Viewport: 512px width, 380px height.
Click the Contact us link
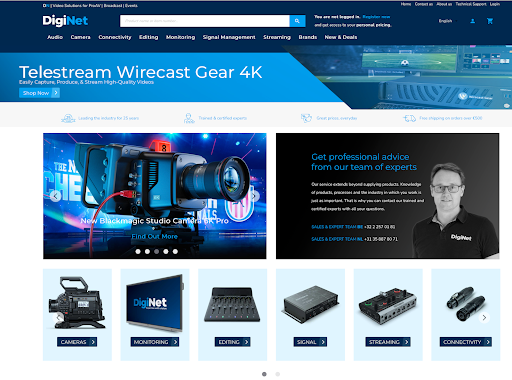(x=424, y=4)
